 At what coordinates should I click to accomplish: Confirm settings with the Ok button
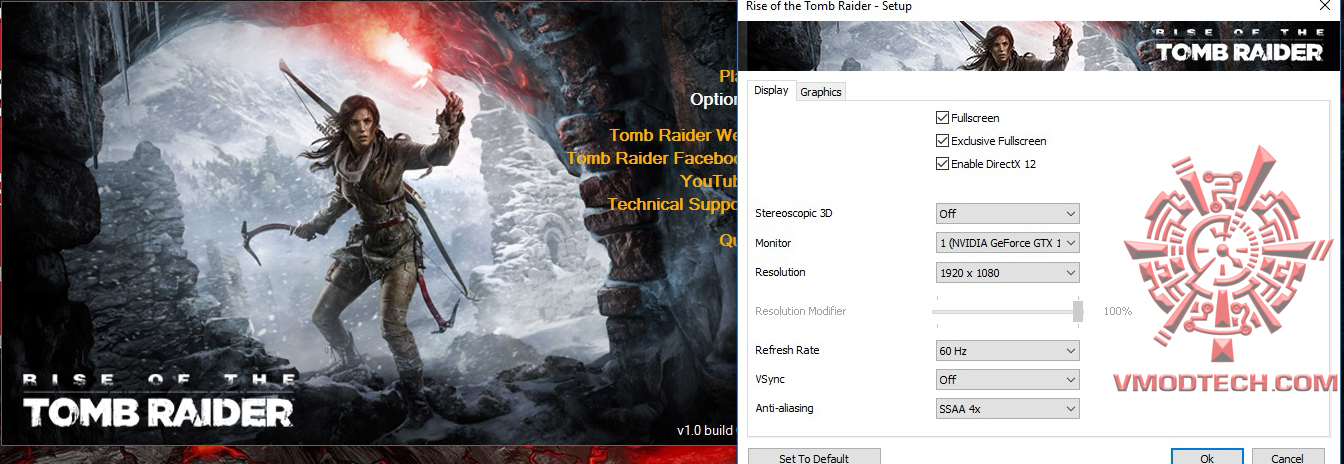[1207, 458]
